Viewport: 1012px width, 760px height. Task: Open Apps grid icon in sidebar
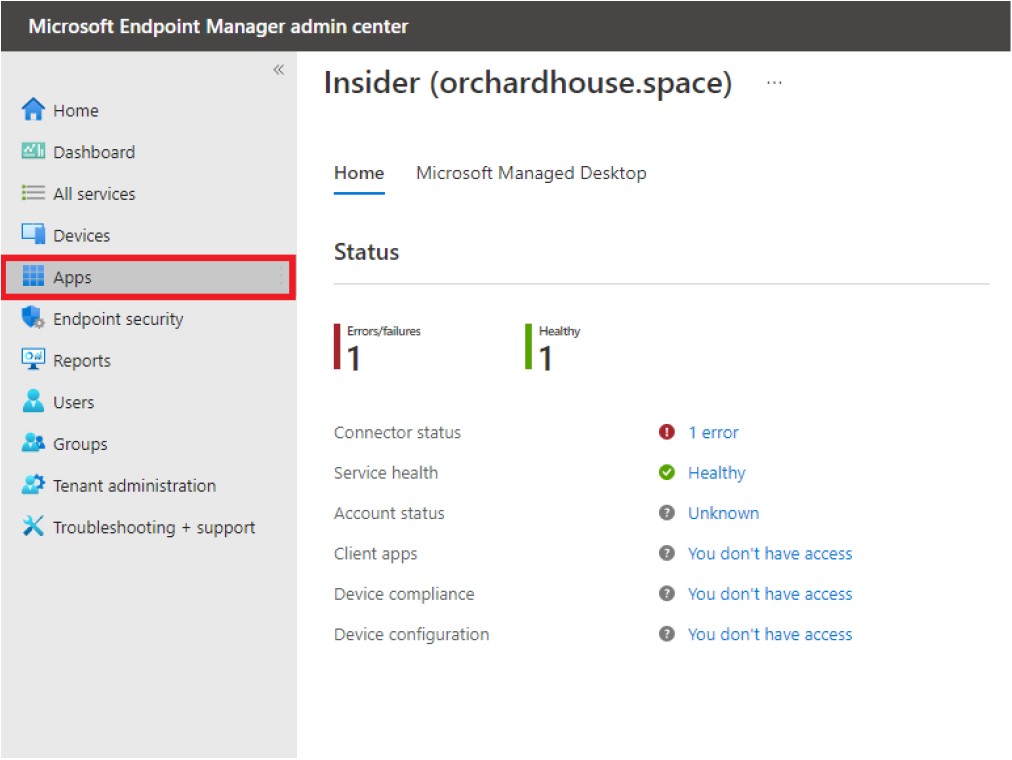[34, 277]
